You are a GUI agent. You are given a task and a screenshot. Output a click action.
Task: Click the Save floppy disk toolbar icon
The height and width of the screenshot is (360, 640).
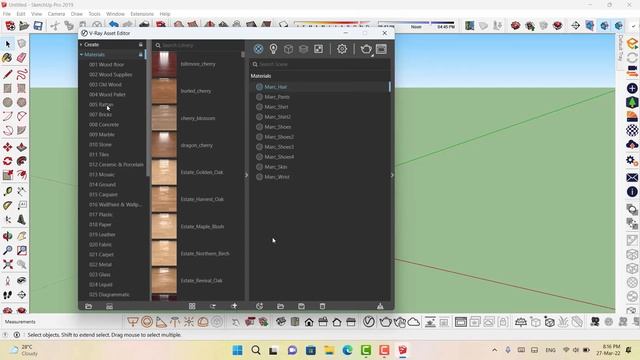click(x=38, y=26)
